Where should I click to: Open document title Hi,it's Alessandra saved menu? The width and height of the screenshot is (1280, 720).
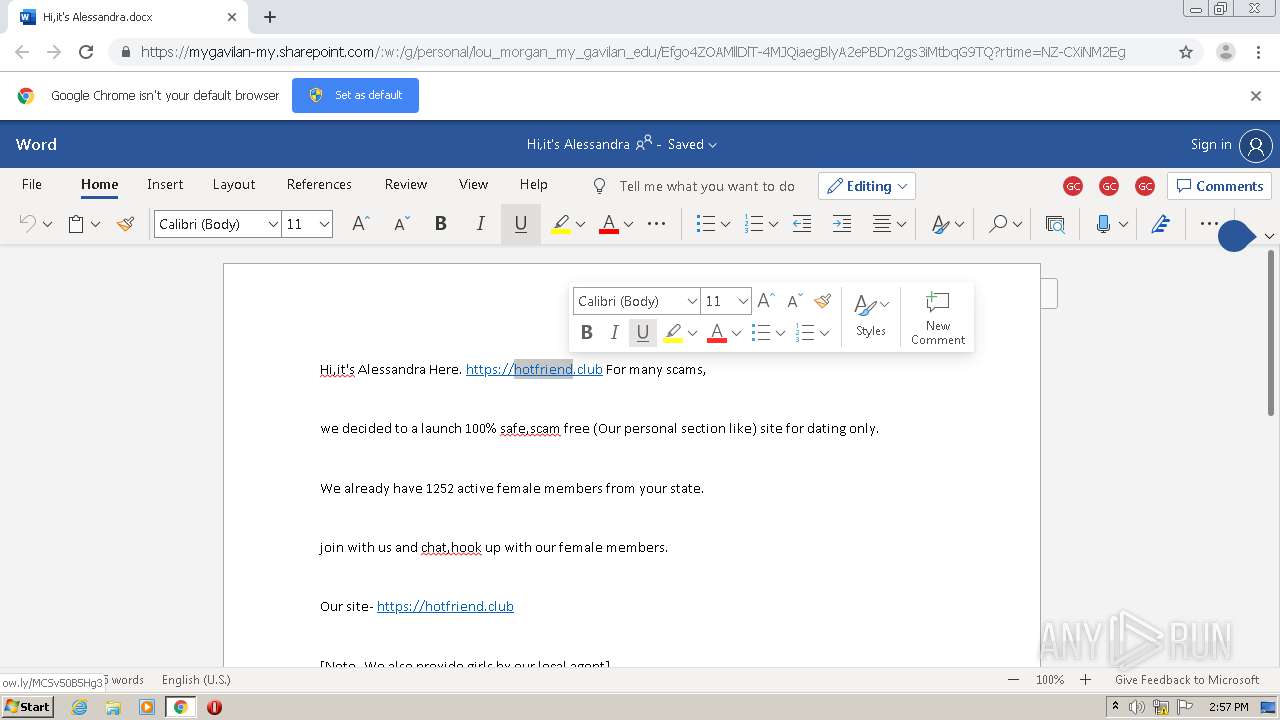point(622,144)
